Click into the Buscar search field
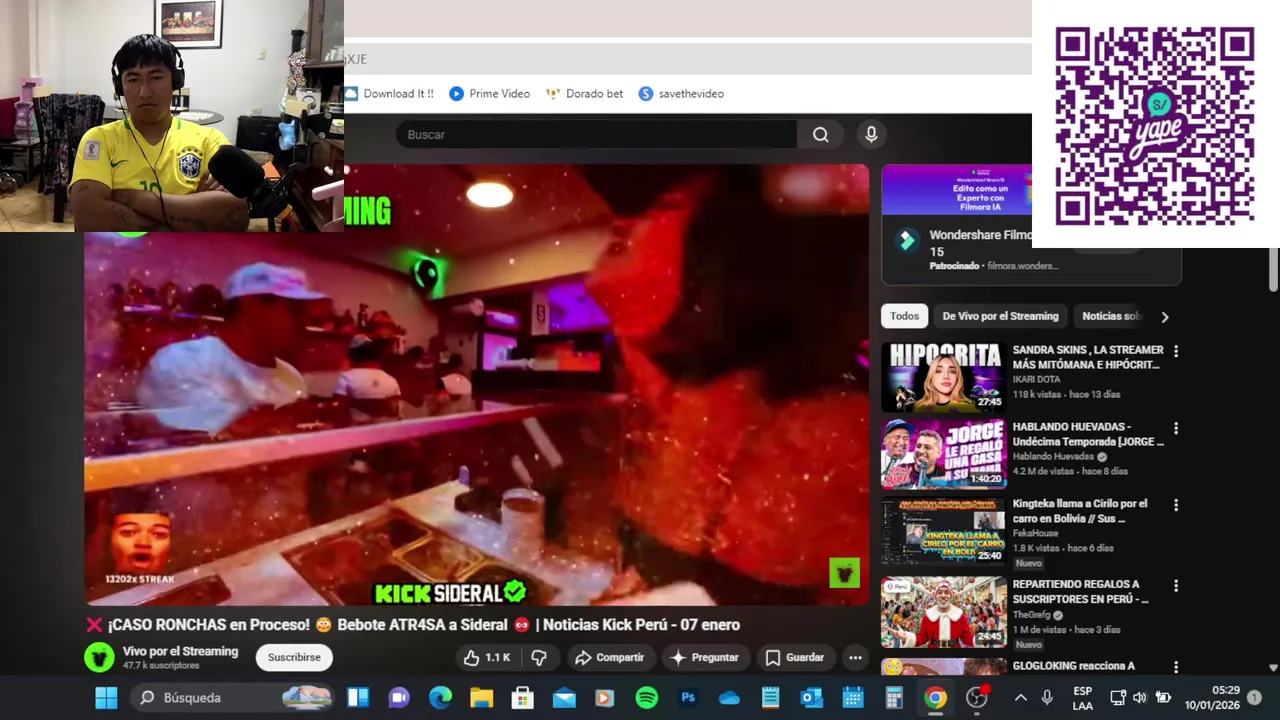1280x720 pixels. [x=596, y=135]
